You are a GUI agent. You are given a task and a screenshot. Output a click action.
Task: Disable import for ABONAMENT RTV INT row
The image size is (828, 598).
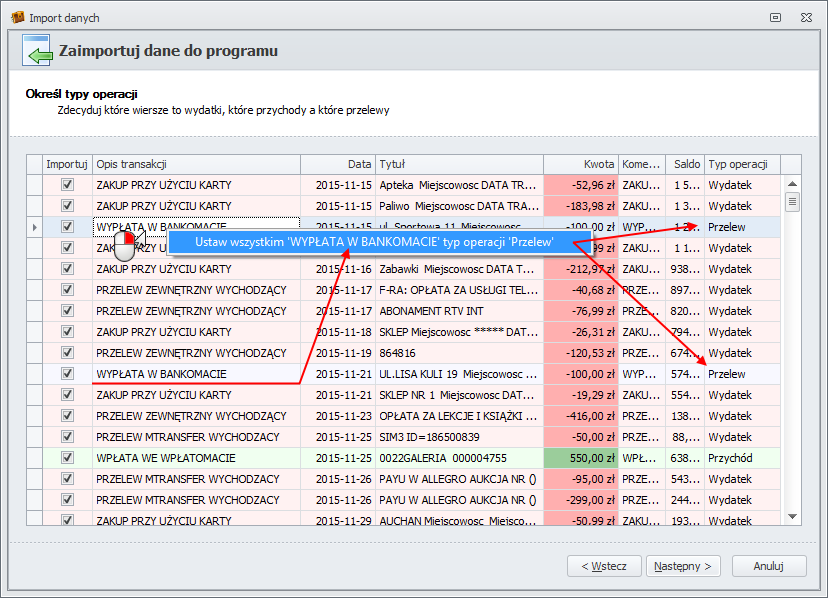[x=68, y=311]
